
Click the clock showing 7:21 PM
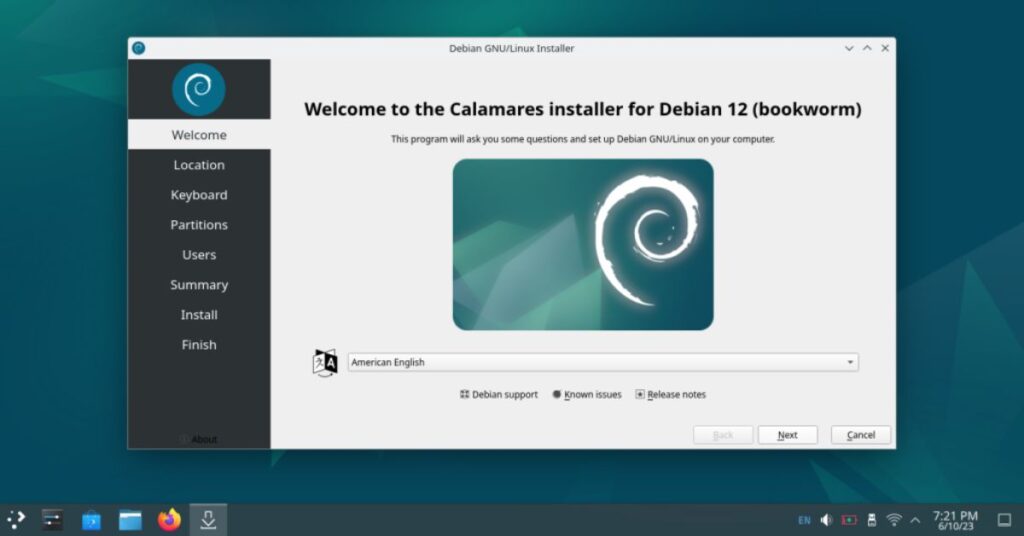(x=955, y=520)
